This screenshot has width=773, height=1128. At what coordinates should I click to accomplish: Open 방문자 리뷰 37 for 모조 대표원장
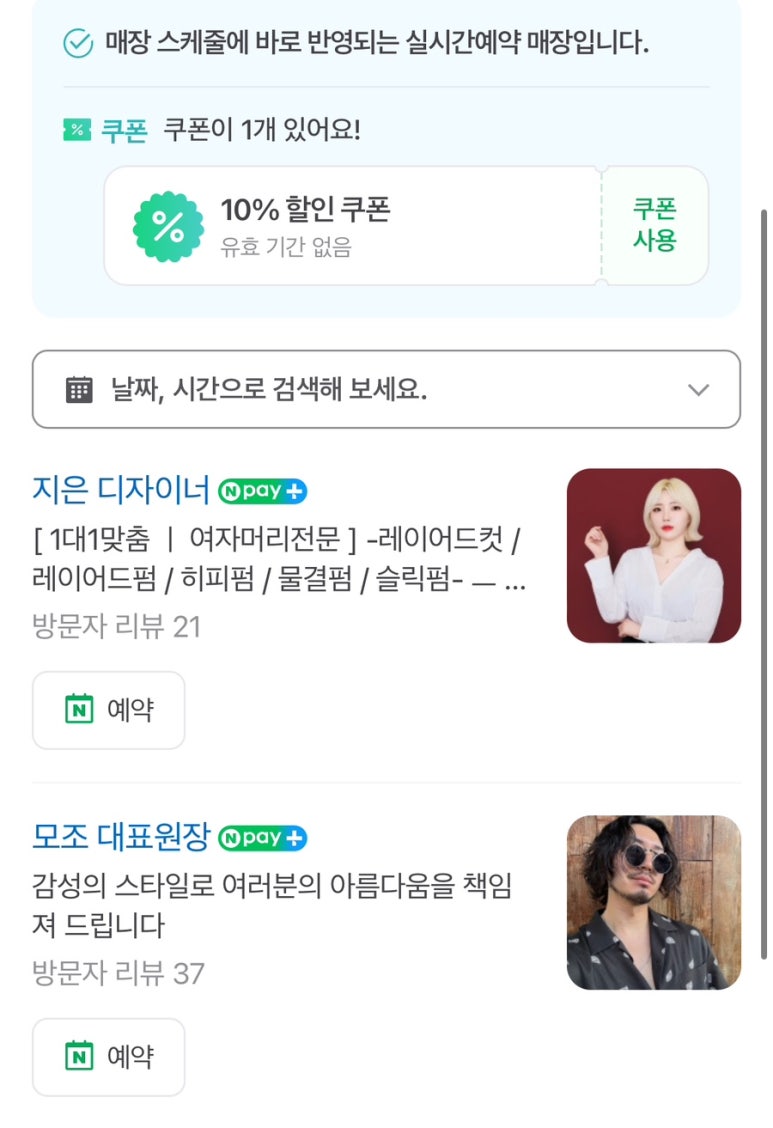pyautogui.click(x=118, y=973)
